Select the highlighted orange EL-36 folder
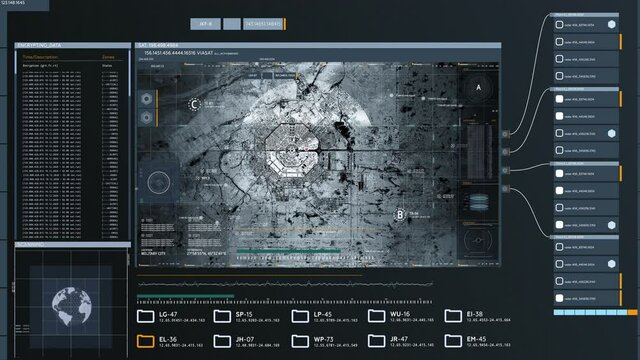 click(145, 341)
